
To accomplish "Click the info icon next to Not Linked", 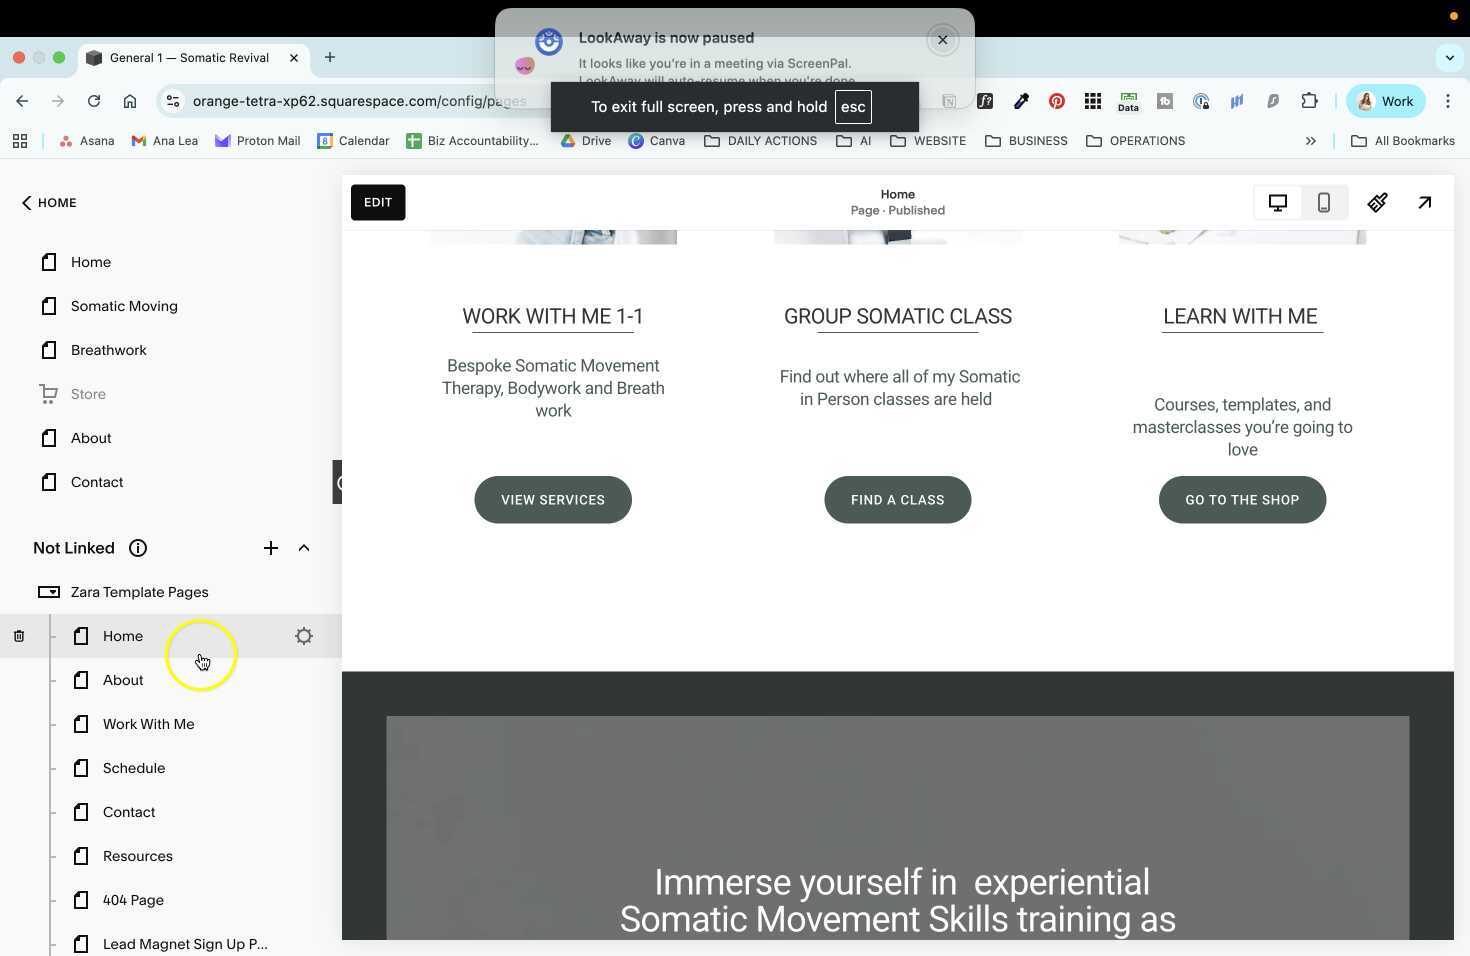I will 137,547.
